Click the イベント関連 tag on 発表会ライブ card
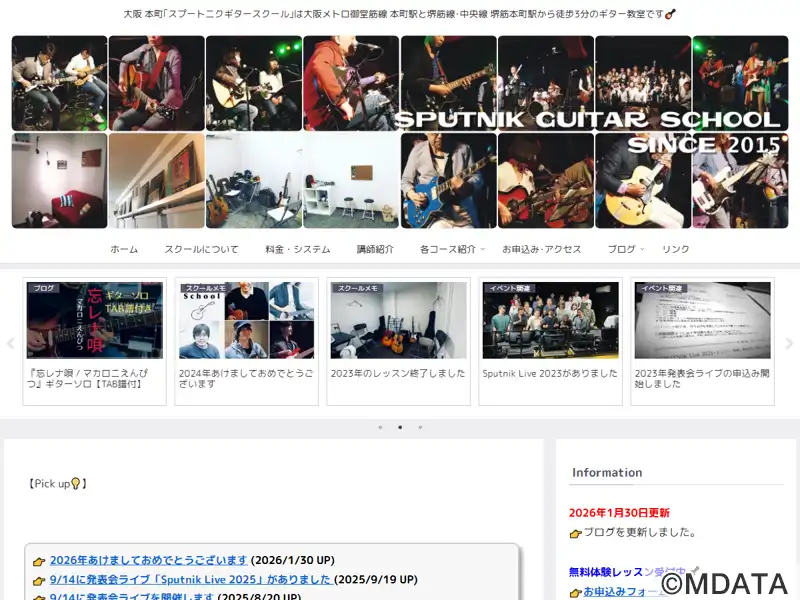 662,288
